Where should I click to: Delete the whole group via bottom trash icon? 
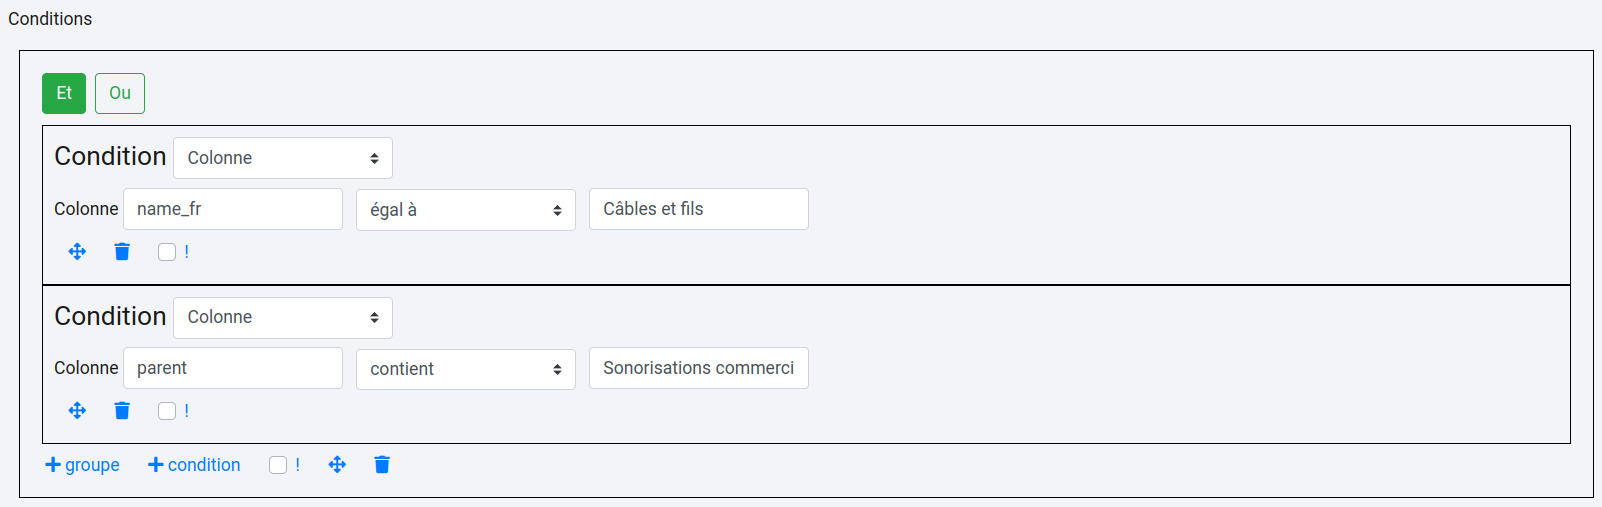pyautogui.click(x=382, y=465)
